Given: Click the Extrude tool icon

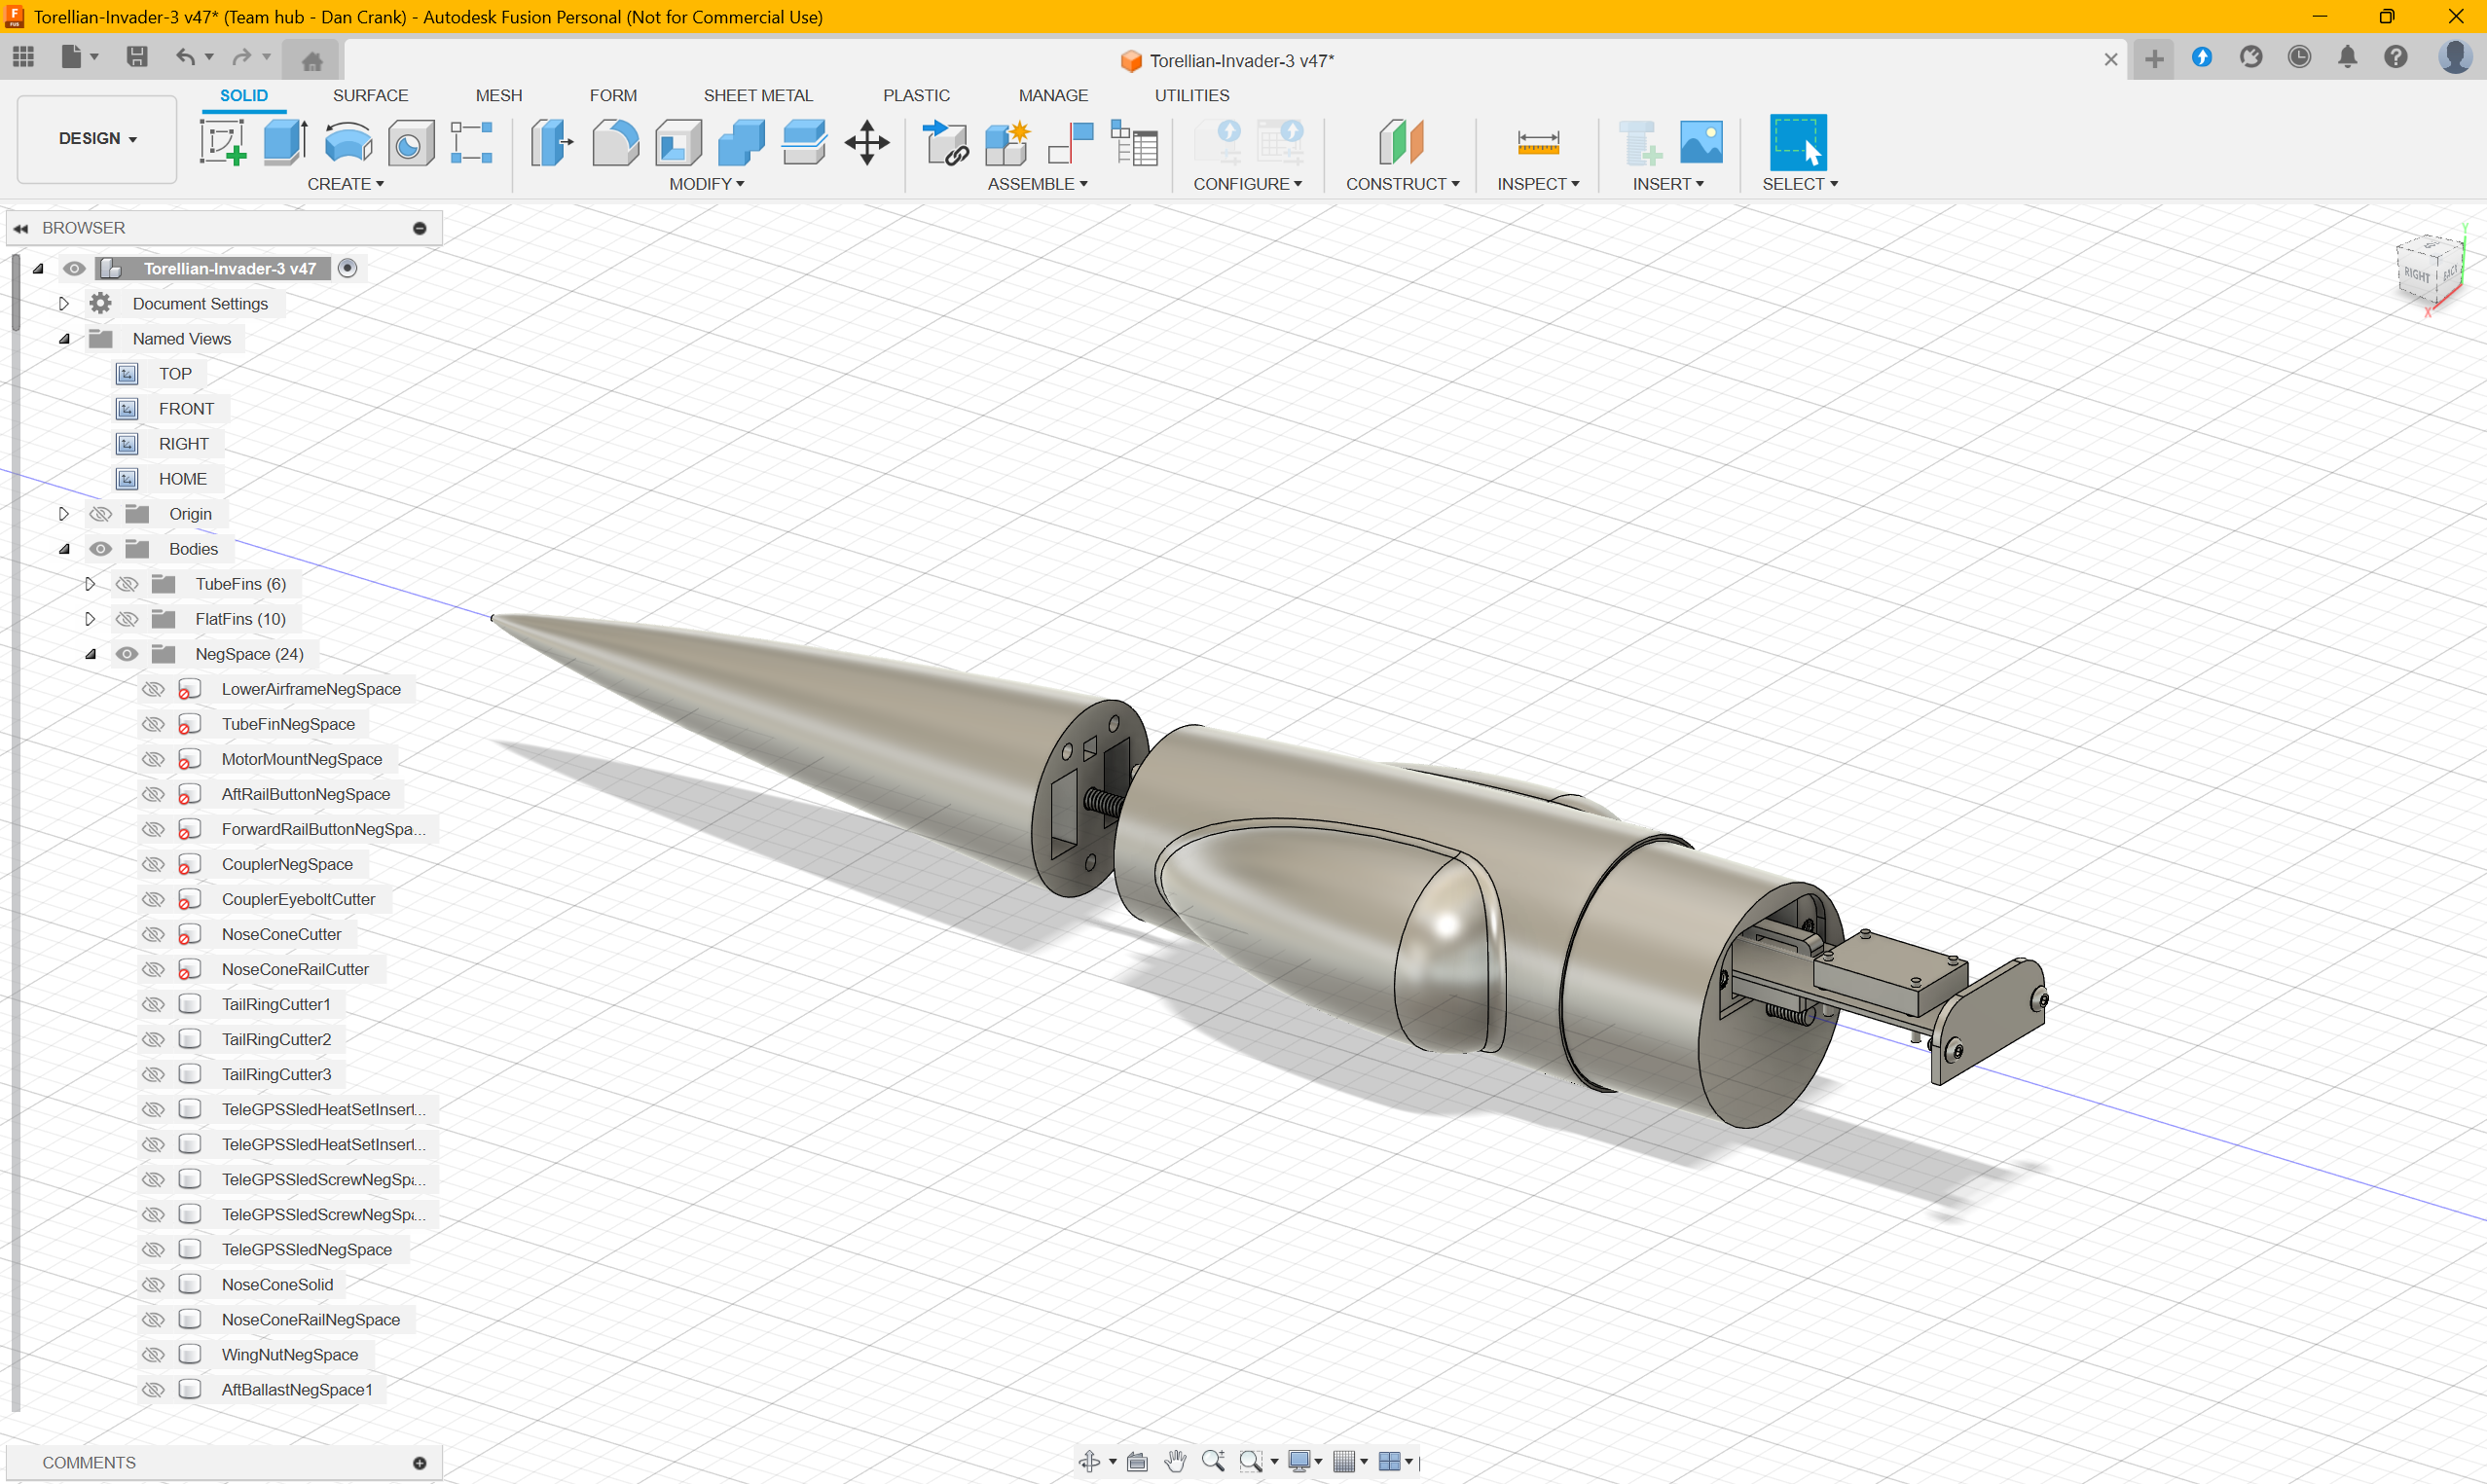Looking at the screenshot, I should [x=285, y=143].
